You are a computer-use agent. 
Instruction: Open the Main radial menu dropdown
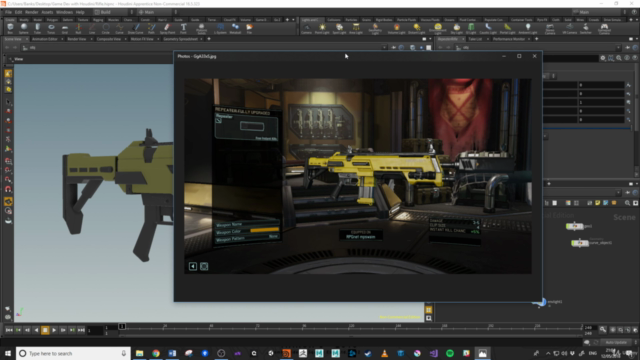click(x=155, y=12)
